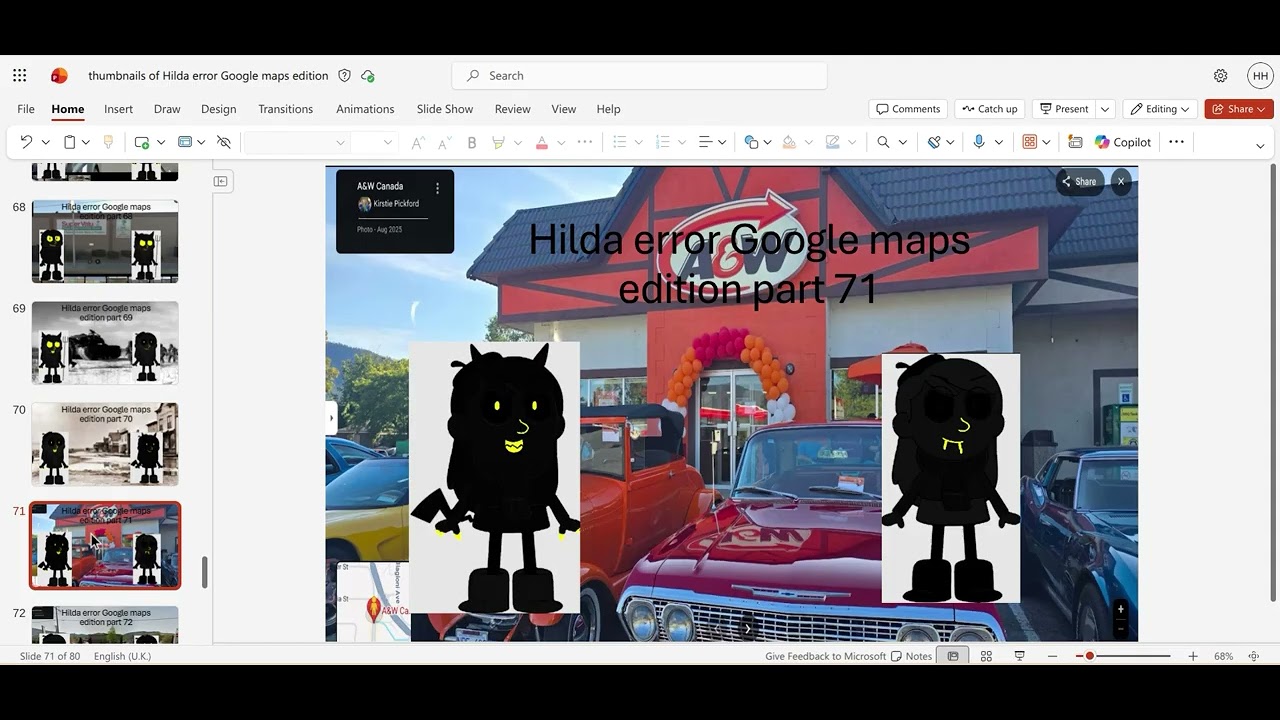Select the Format Painter brush
The width and height of the screenshot is (1280, 720).
point(108,142)
